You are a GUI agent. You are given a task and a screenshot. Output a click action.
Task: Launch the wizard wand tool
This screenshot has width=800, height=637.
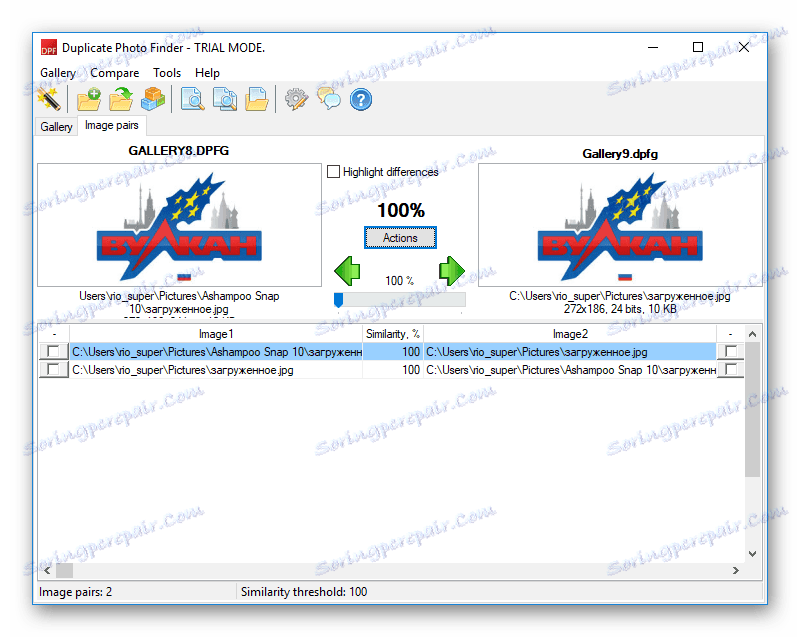[49, 99]
